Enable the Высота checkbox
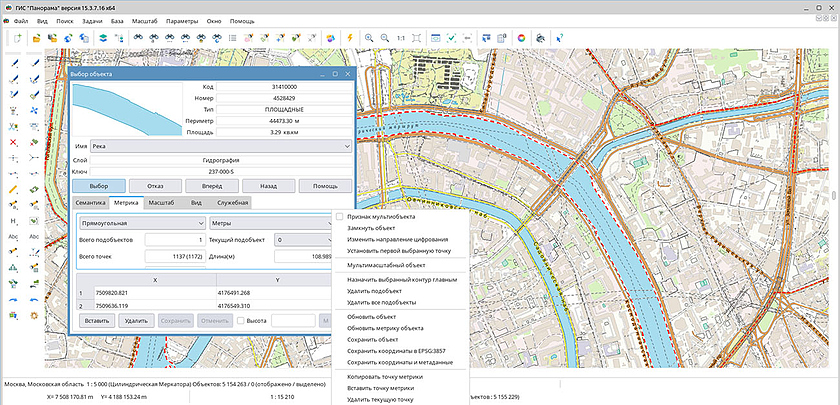Image resolution: width=840 pixels, height=405 pixels. [x=241, y=320]
